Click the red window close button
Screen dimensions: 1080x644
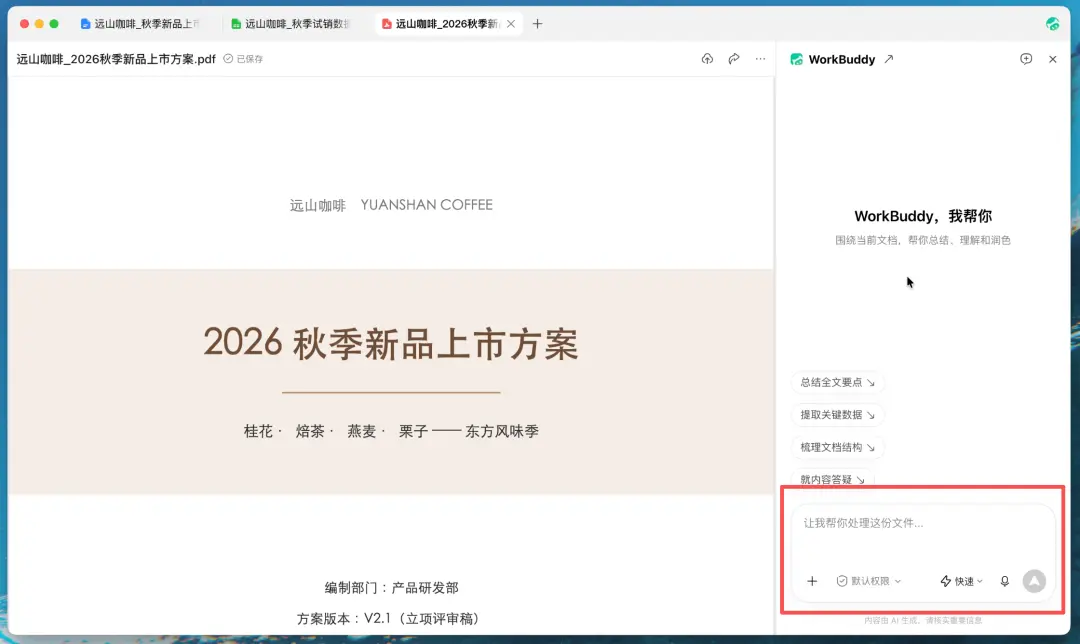24,23
